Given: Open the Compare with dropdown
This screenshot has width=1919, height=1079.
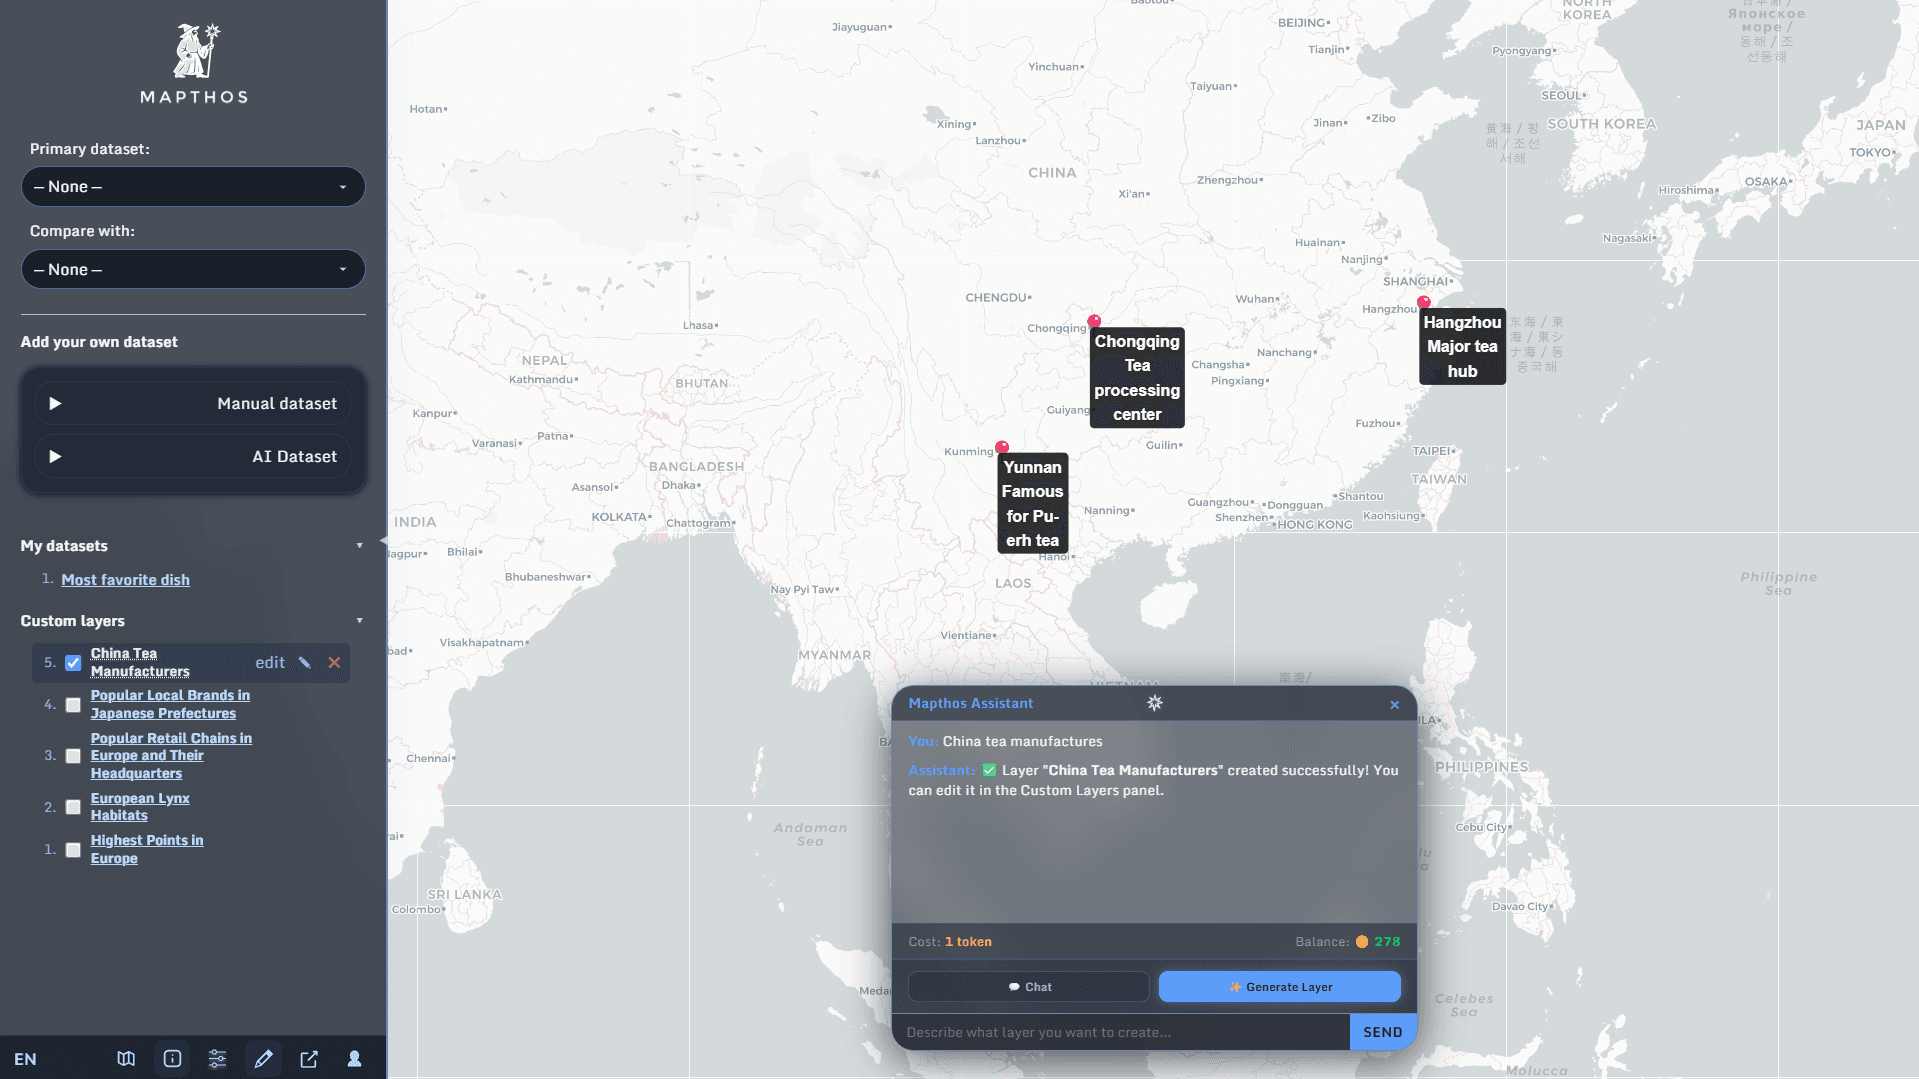Looking at the screenshot, I should pyautogui.click(x=193, y=270).
